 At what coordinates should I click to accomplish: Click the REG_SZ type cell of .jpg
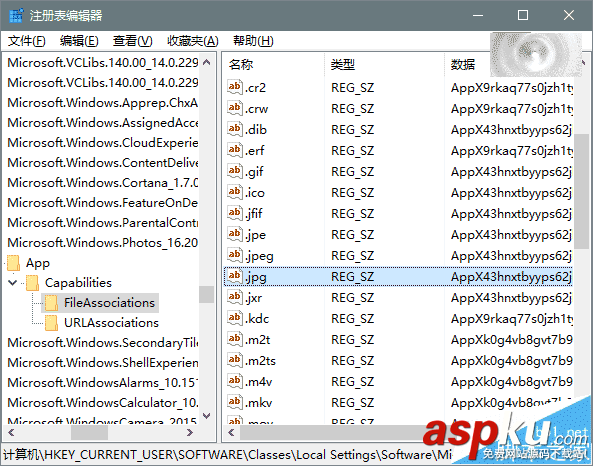pos(352,277)
